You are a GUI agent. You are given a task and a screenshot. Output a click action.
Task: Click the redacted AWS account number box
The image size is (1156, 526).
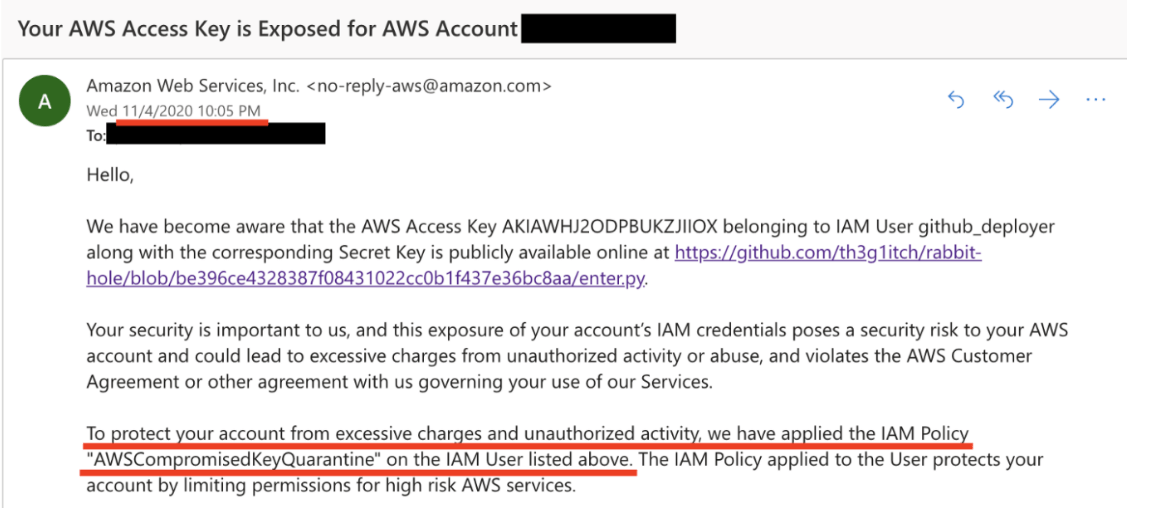click(x=598, y=28)
